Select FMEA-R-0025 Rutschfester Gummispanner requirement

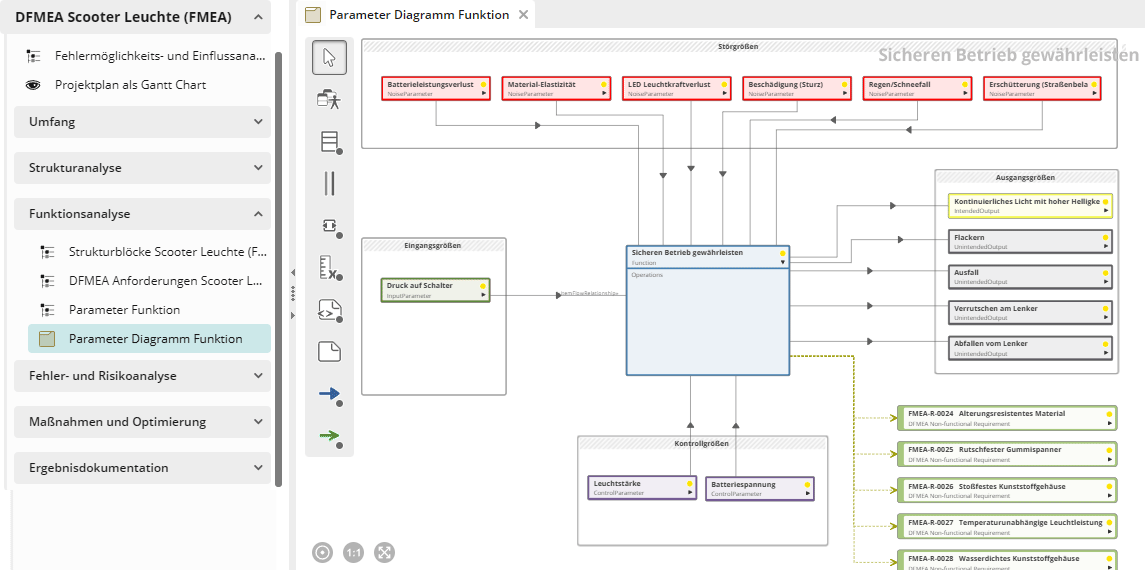(x=1007, y=454)
